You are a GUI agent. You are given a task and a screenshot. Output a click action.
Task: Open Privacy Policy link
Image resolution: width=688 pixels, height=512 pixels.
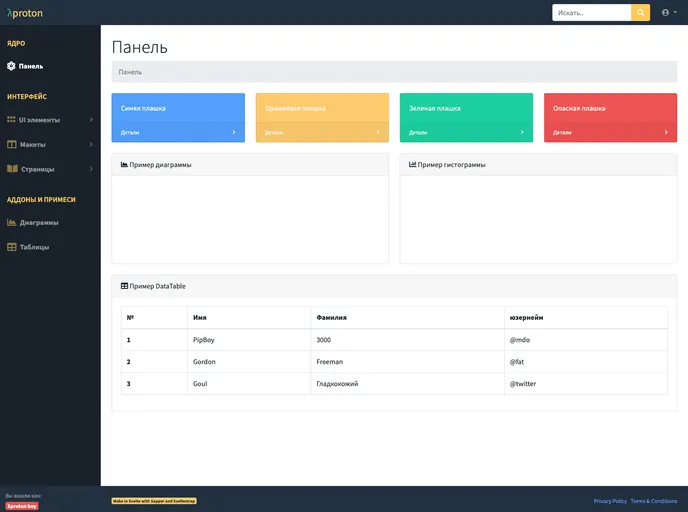pyautogui.click(x=610, y=501)
